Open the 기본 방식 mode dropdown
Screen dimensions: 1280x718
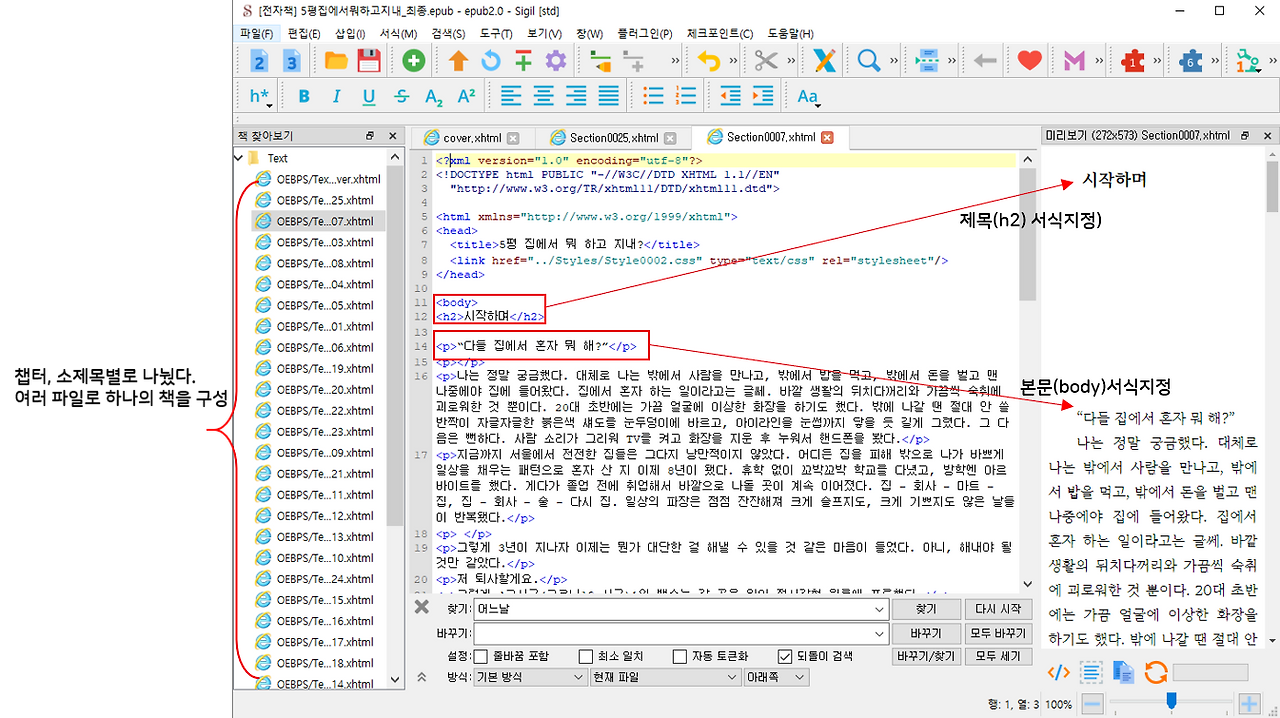(530, 677)
